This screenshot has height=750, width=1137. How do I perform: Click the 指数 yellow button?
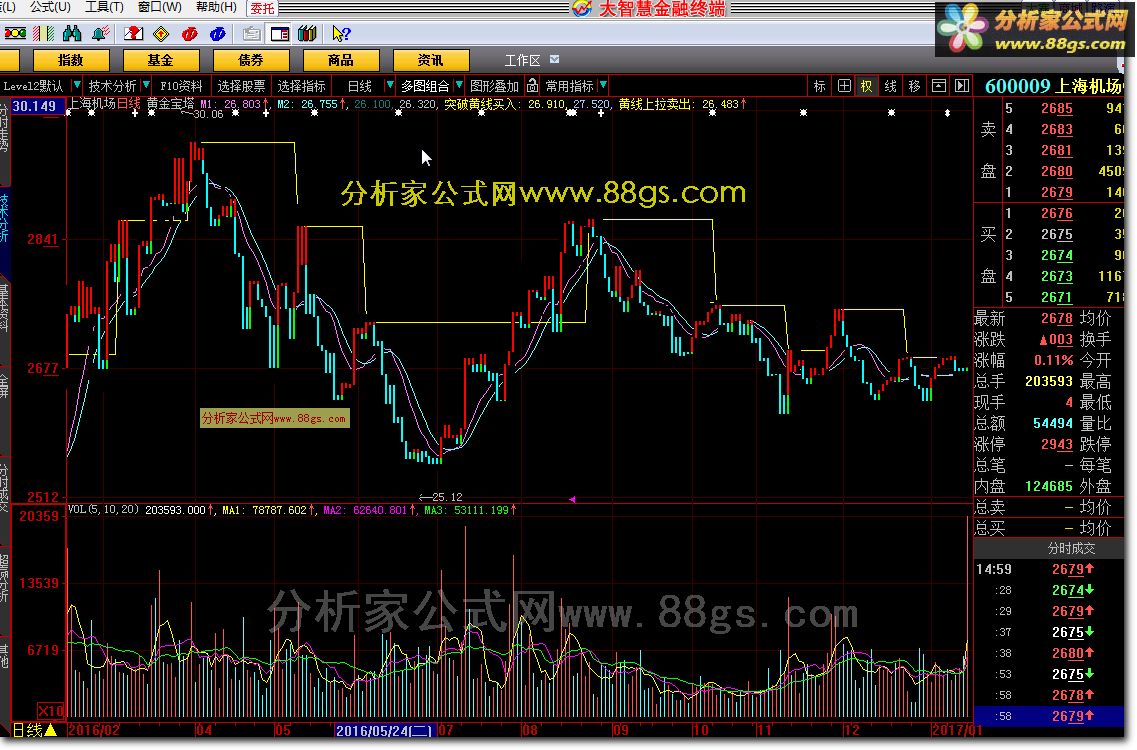coord(70,60)
